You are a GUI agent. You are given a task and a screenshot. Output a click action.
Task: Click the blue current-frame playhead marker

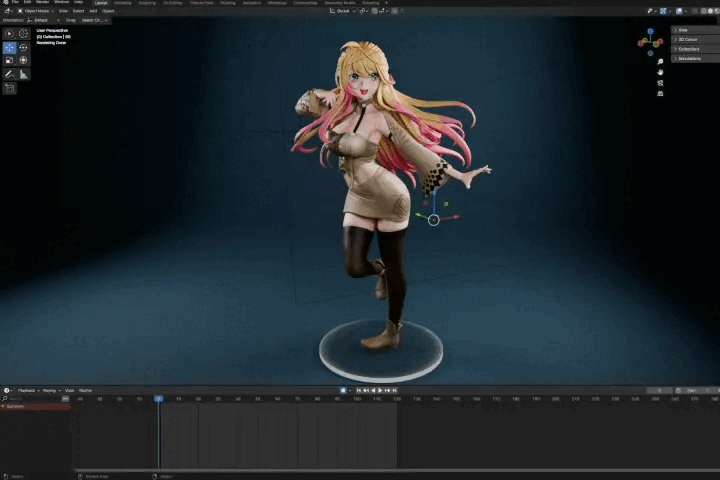point(158,399)
